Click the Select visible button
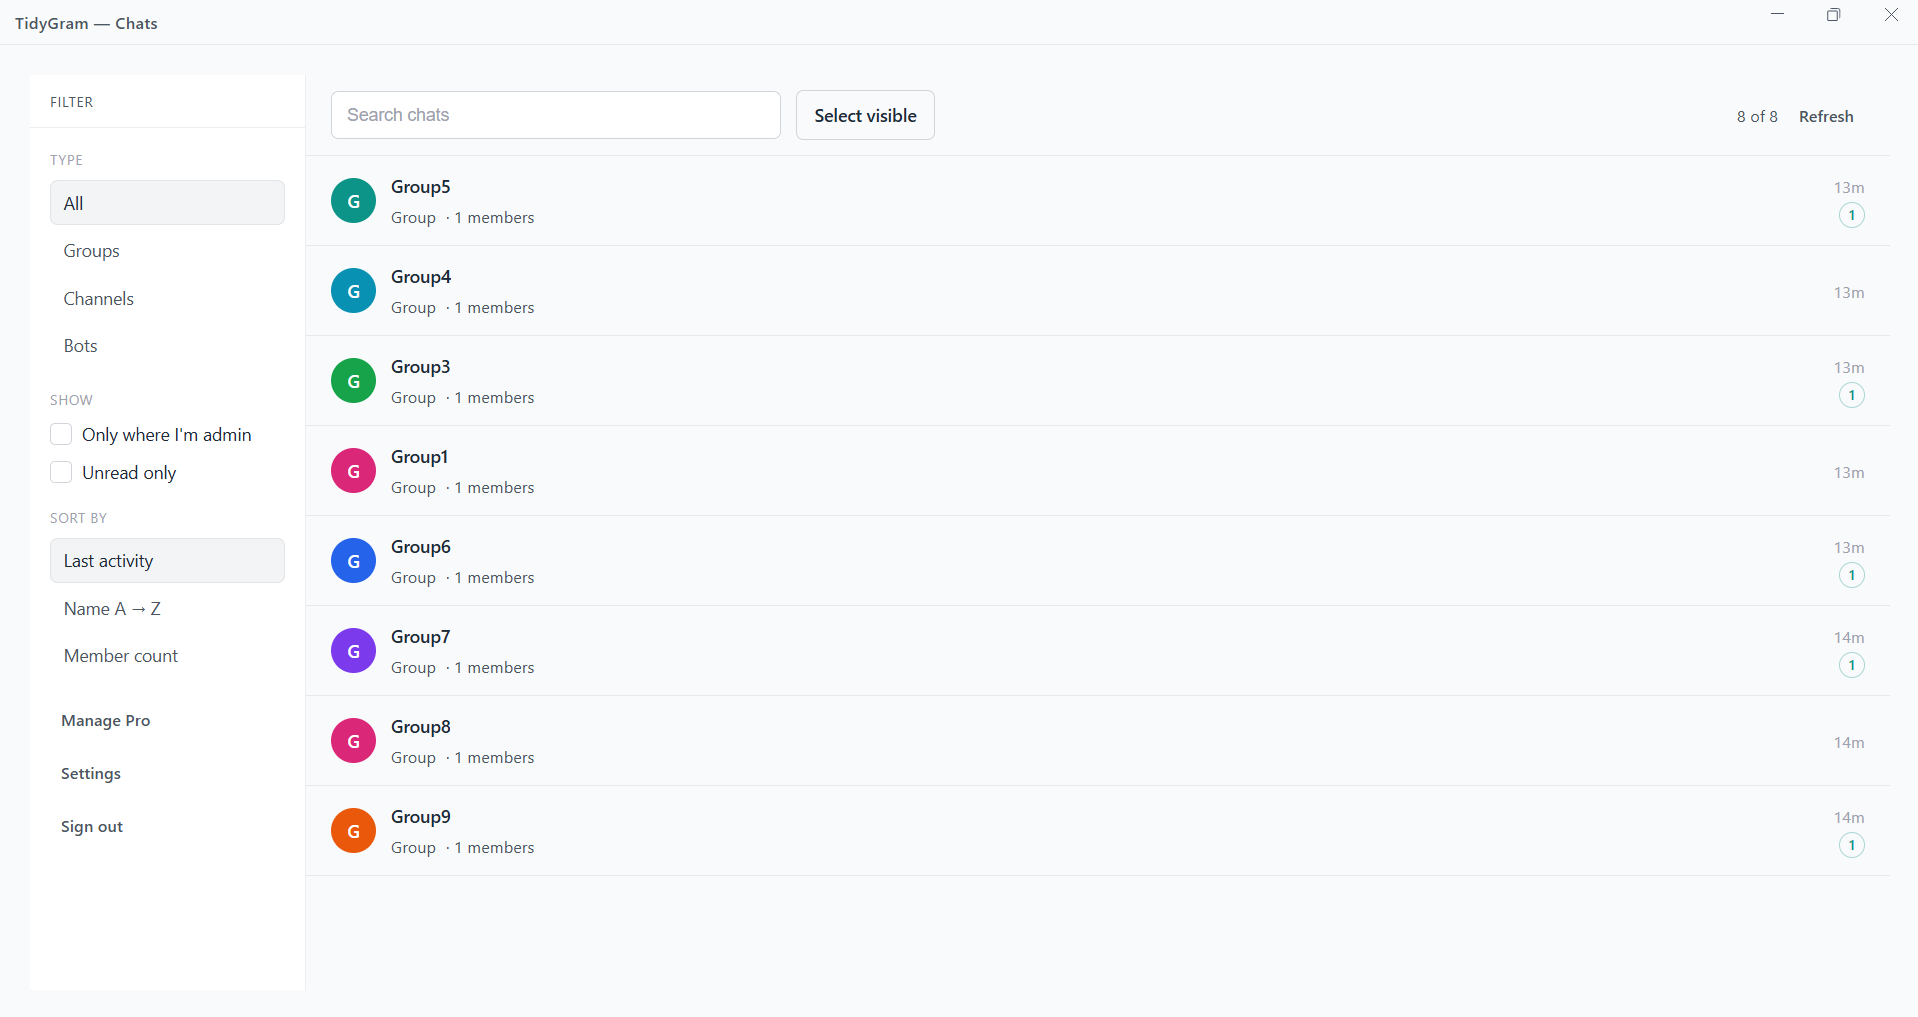This screenshot has height=1017, width=1918. point(865,115)
